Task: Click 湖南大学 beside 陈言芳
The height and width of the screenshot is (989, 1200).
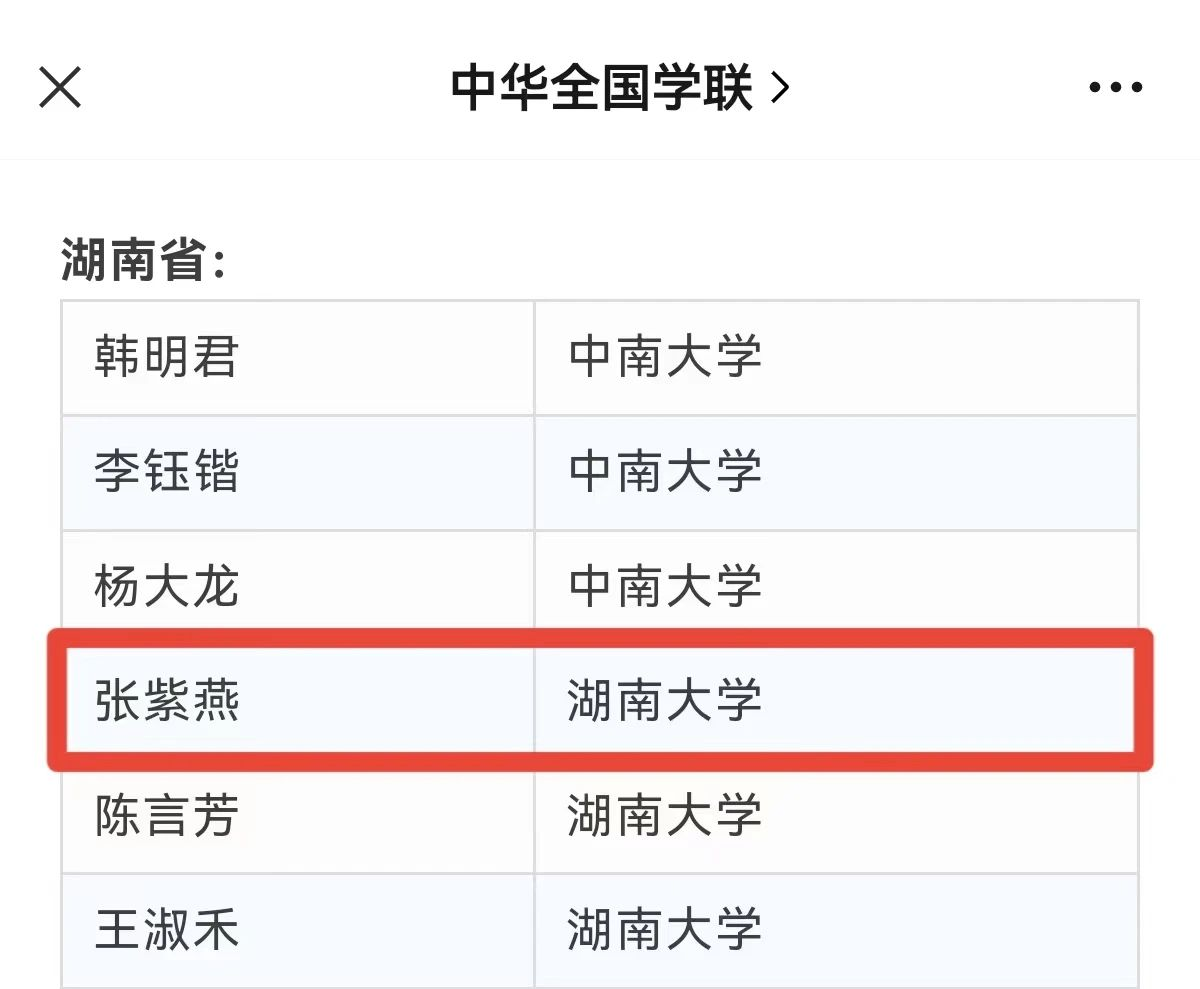Action: click(x=665, y=815)
